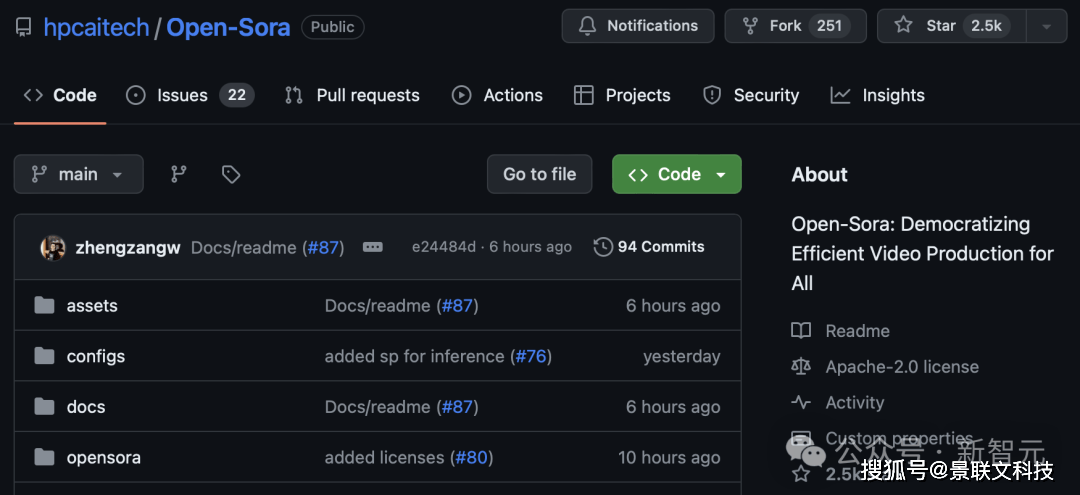Open pull request #80 link
Viewport: 1080px width, 495px height.
(x=472, y=458)
